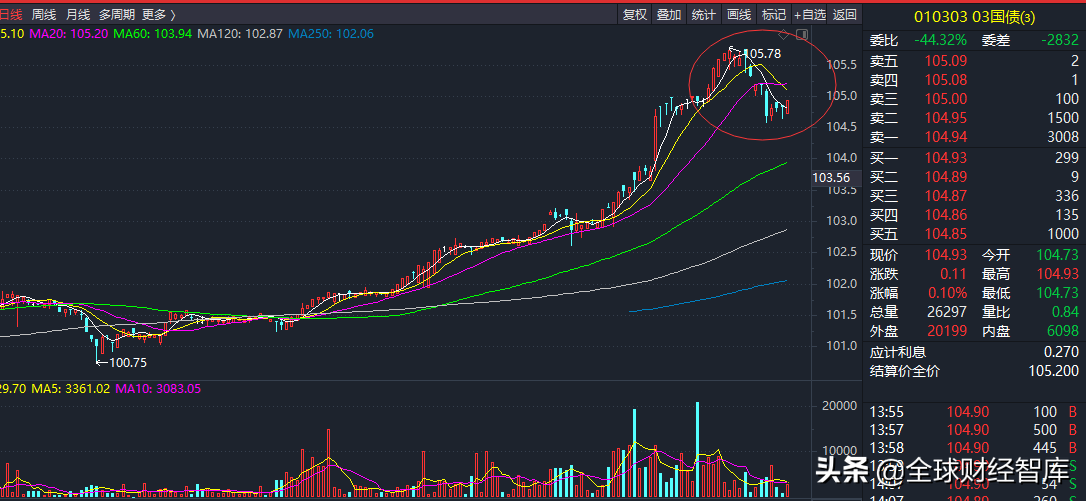
Task: Click the 标记 mark tool
Action: tap(773, 14)
